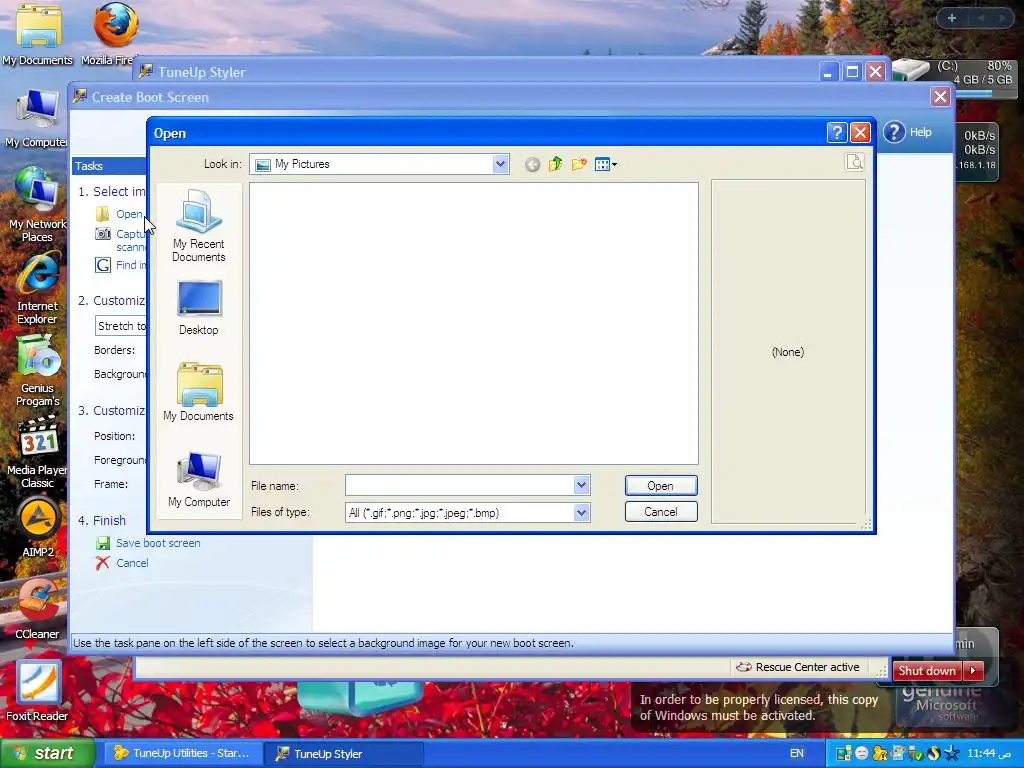The width and height of the screenshot is (1024, 768).
Task: Click Cancel link under Finish
Action: coord(132,563)
